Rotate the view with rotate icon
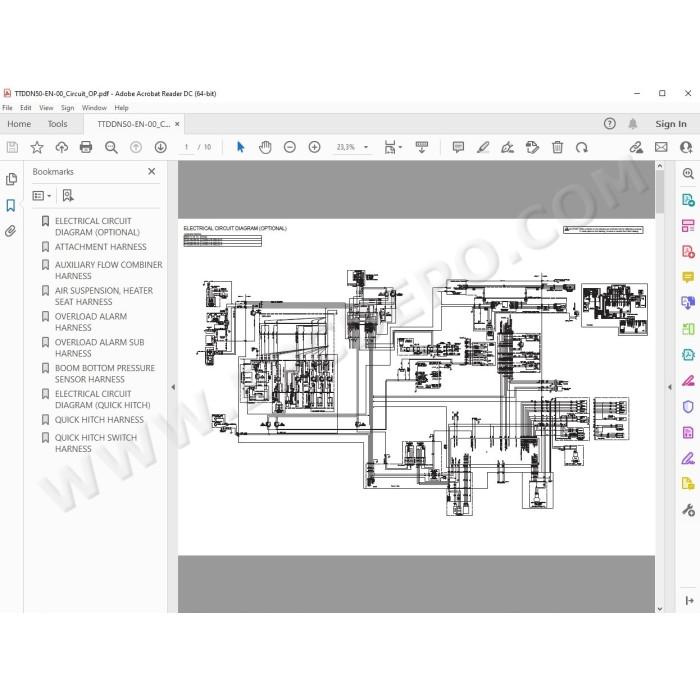 [x=582, y=147]
